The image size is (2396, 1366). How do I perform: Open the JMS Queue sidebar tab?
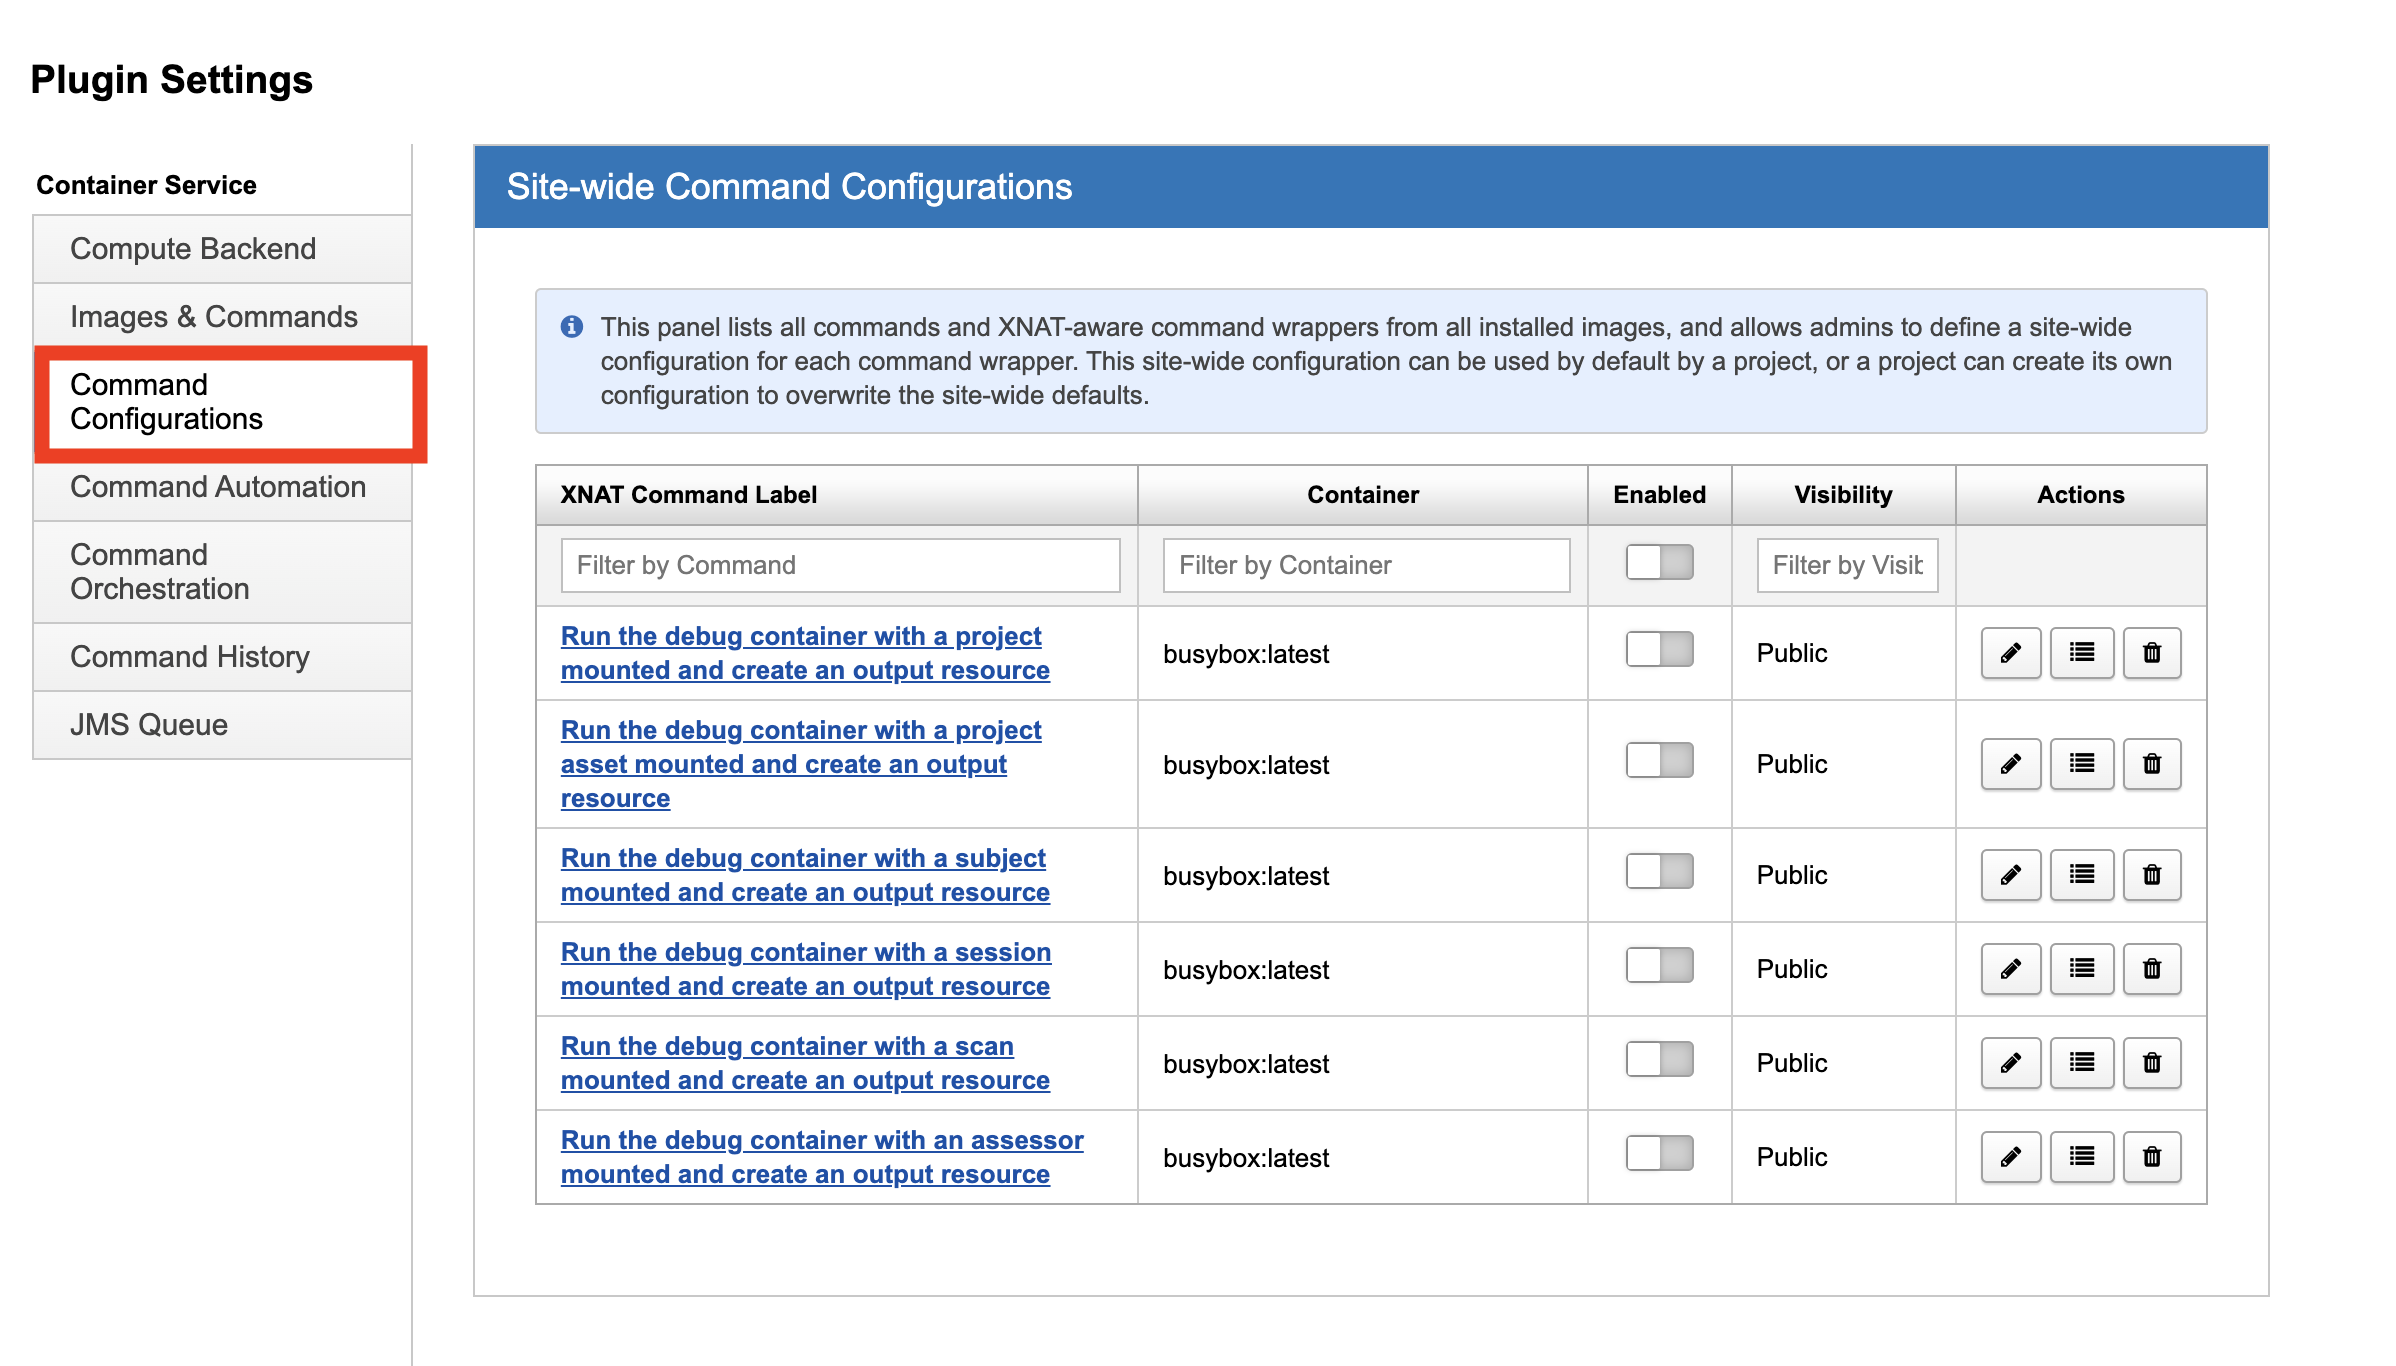(x=149, y=725)
